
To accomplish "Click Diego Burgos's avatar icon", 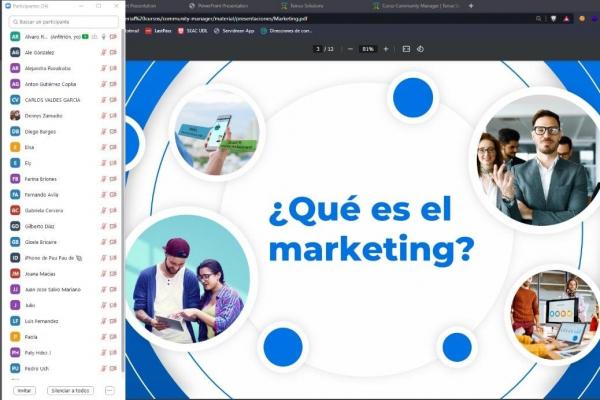I will tap(15, 131).
